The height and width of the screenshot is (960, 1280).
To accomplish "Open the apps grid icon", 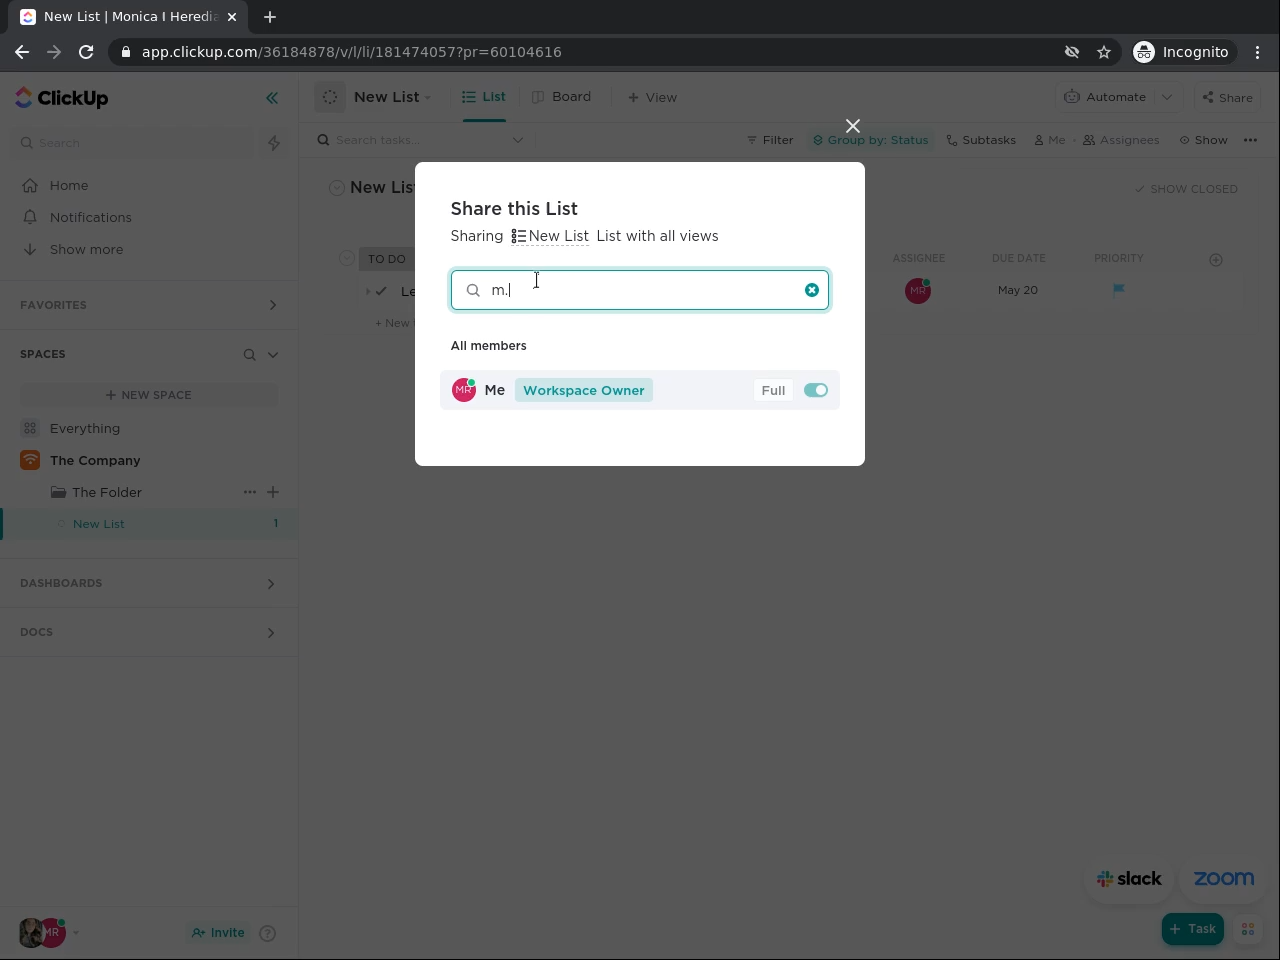I will pyautogui.click(x=1248, y=929).
